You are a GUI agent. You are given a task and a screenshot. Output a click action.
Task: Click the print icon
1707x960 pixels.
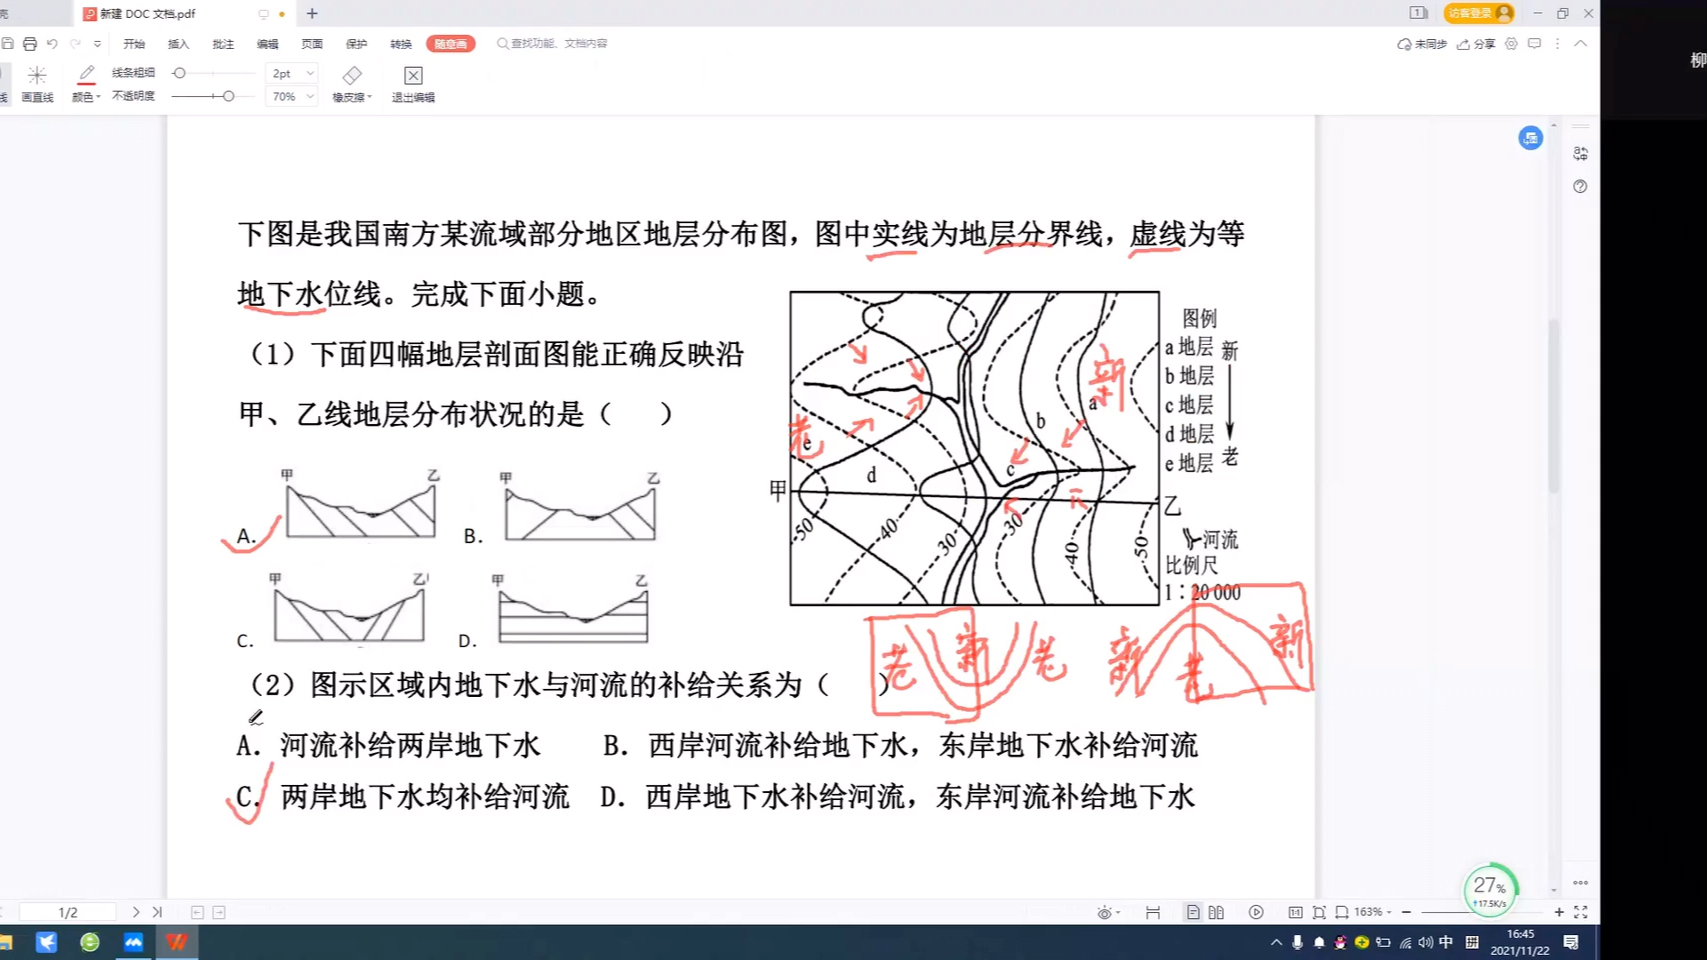[30, 44]
